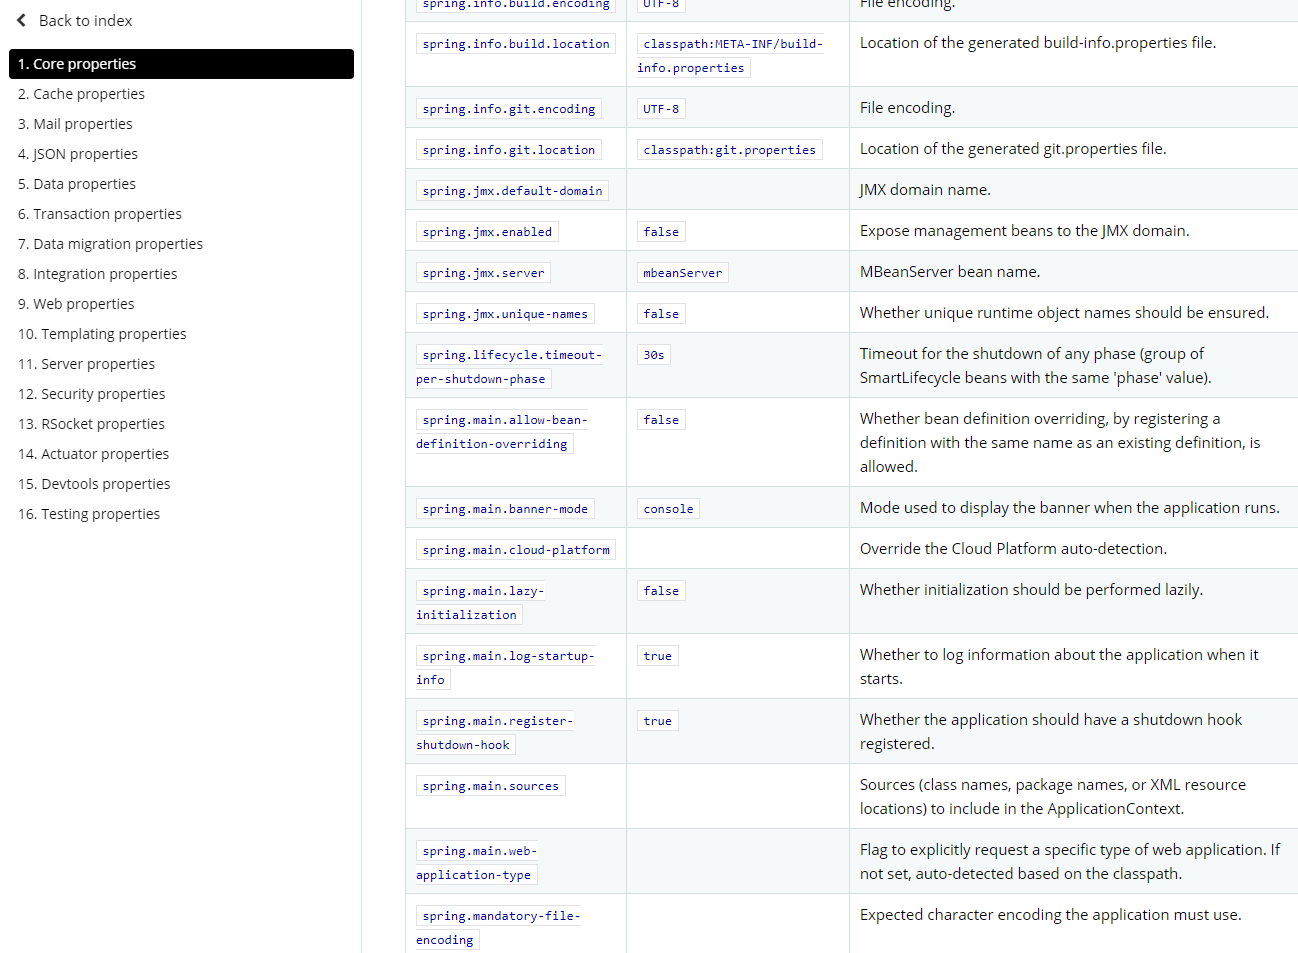Select Integration properties in sidebar
The width and height of the screenshot is (1298, 953).
click(x=97, y=274)
